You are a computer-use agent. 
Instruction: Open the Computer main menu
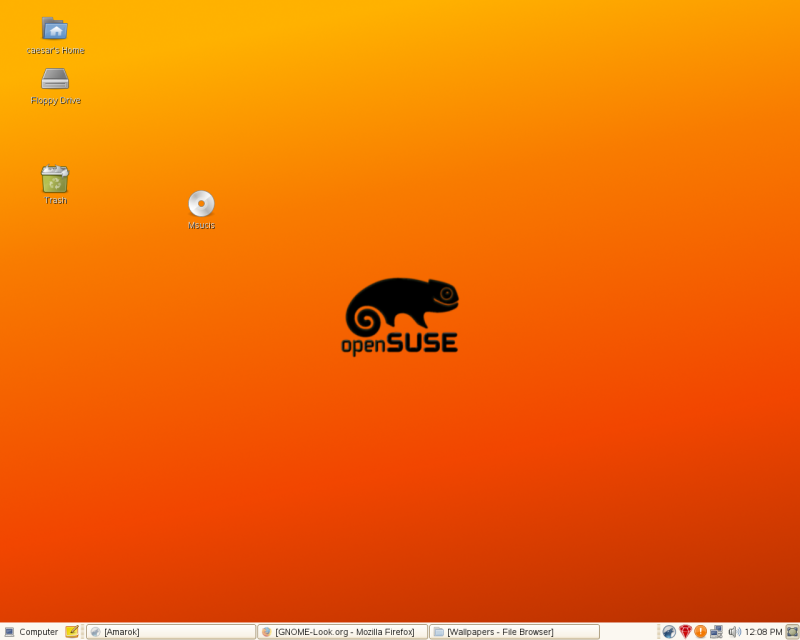[31, 632]
